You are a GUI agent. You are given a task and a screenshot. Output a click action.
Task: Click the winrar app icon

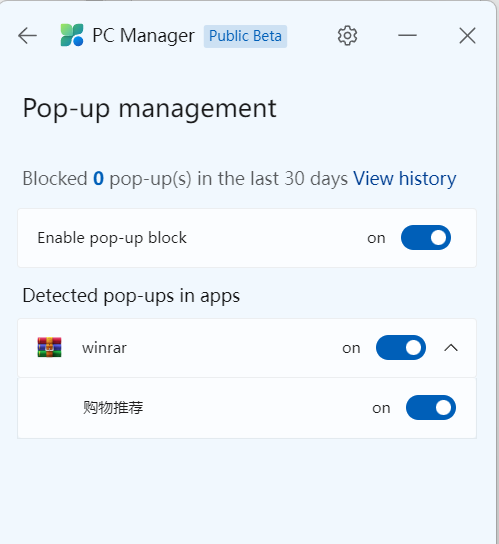50,347
